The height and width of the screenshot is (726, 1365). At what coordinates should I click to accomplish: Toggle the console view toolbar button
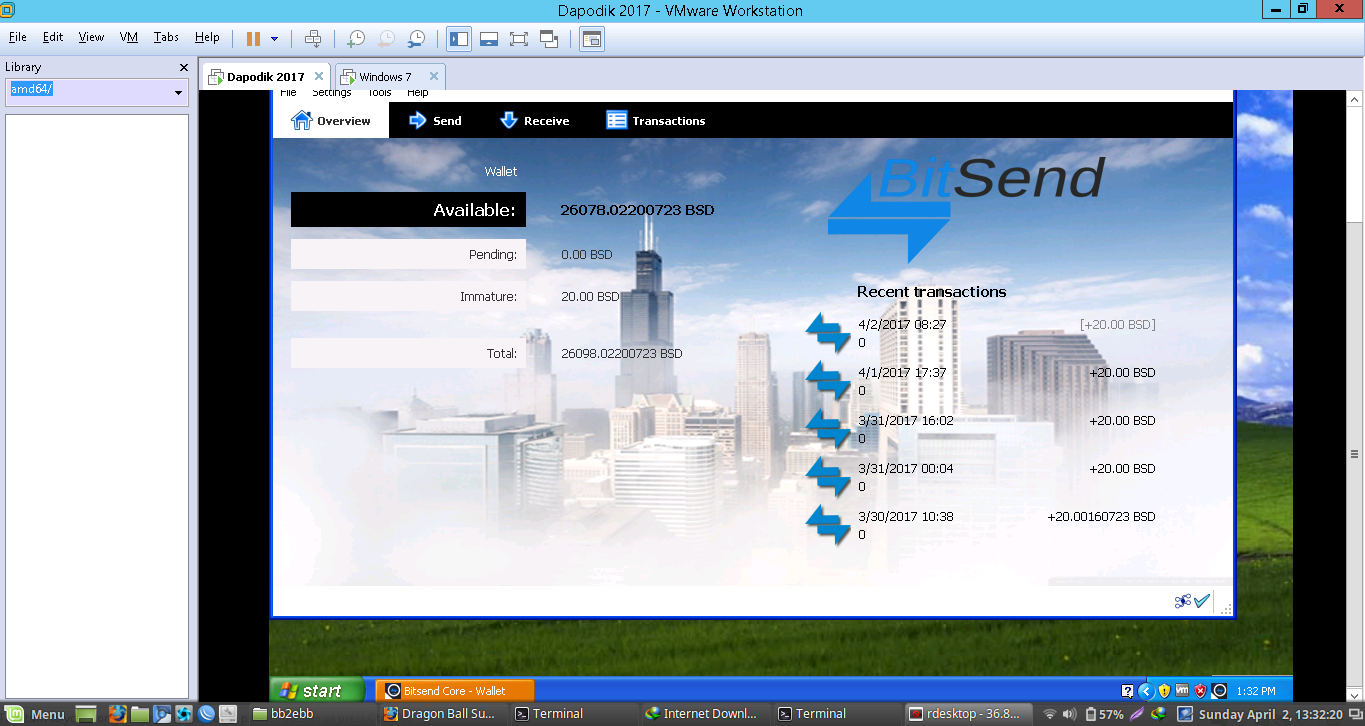[592, 39]
